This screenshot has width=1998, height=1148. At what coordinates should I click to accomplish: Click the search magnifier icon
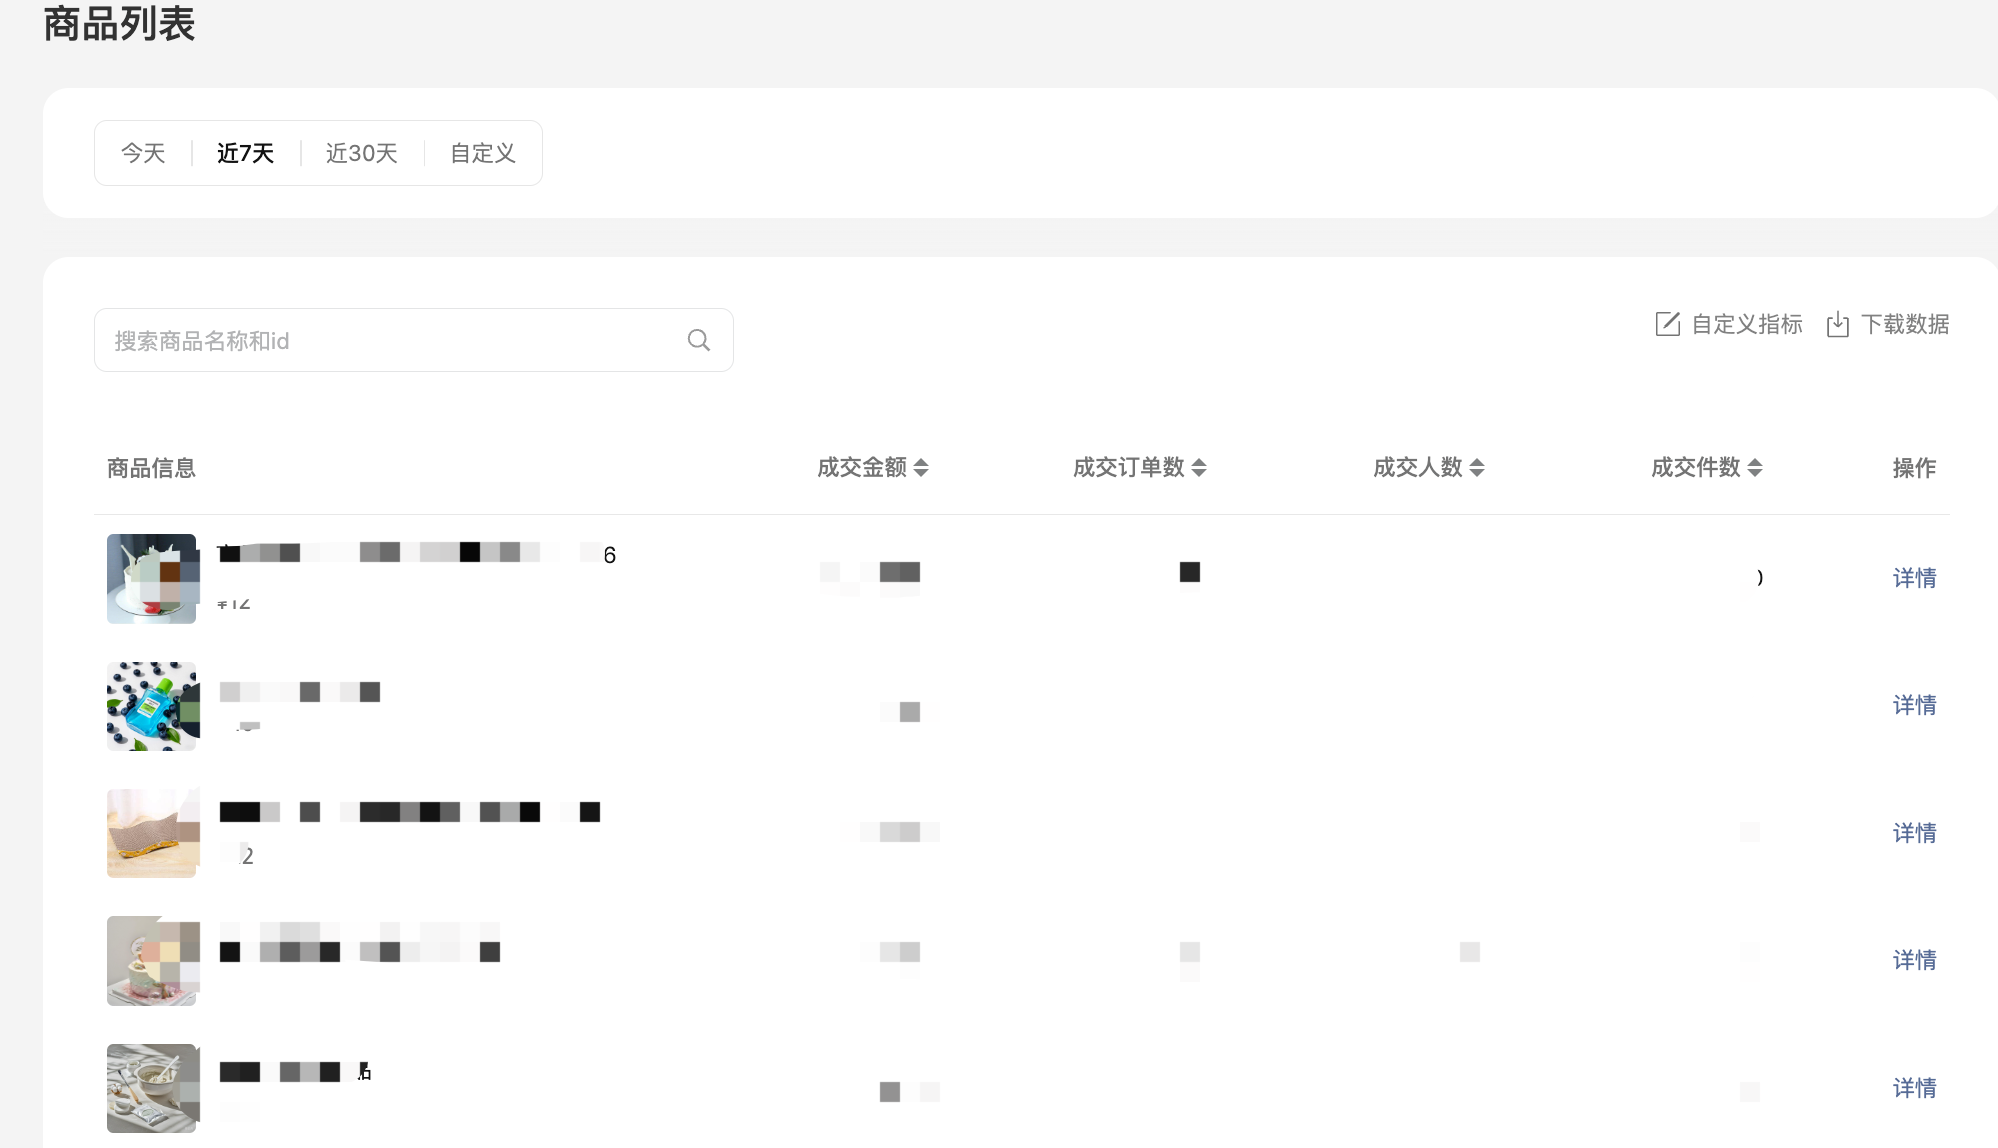tap(698, 340)
